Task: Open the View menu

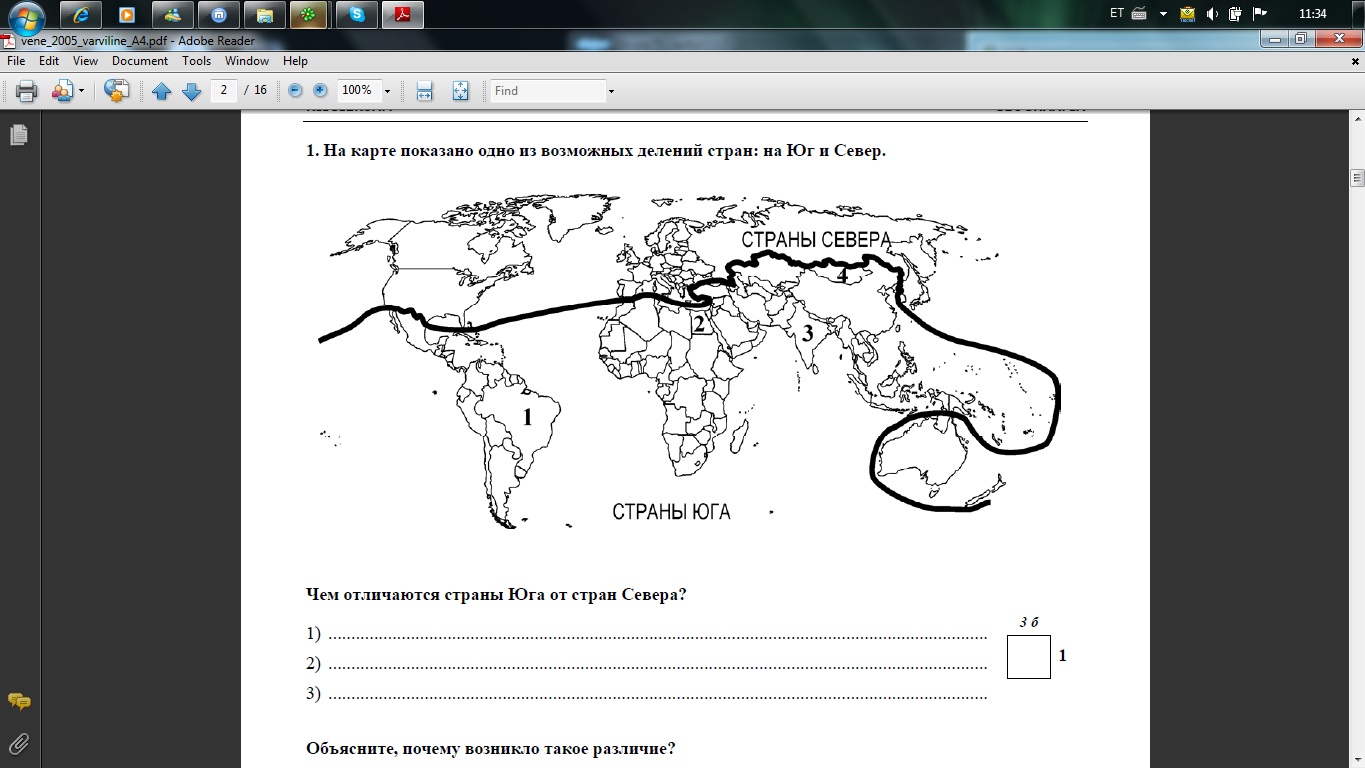Action: (x=85, y=61)
